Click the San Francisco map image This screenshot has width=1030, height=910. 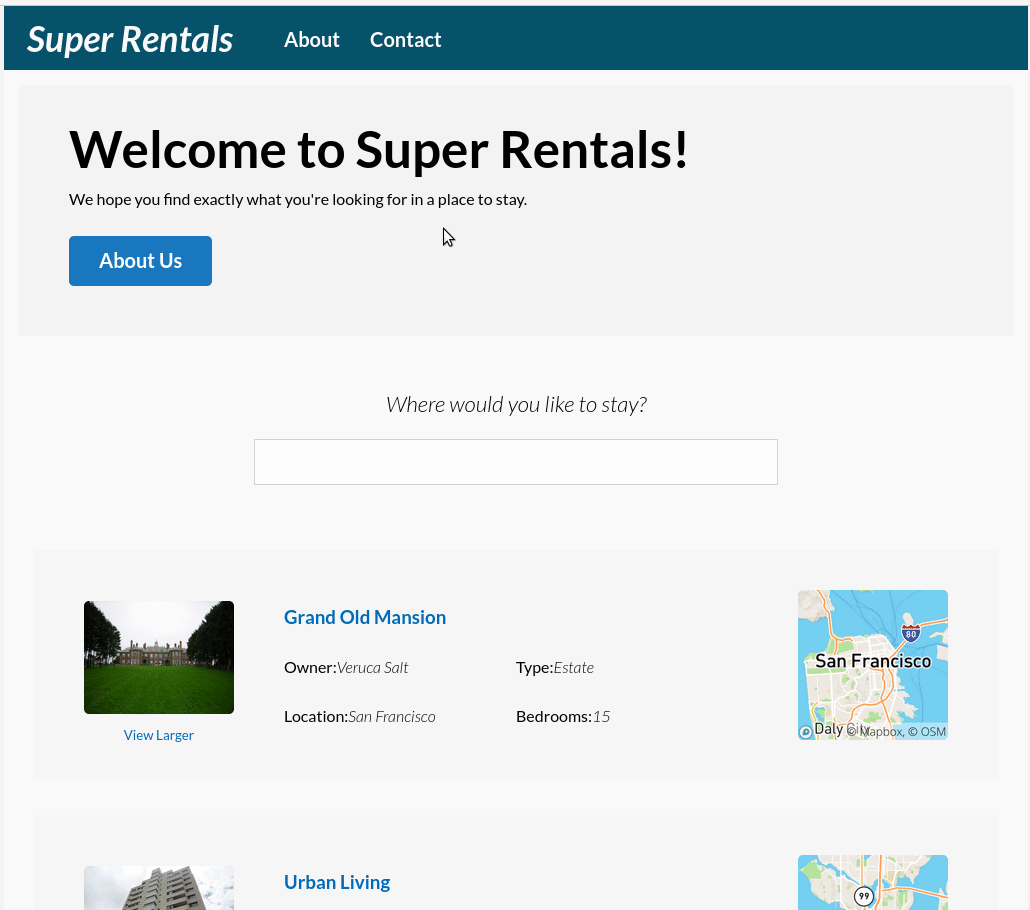[872, 664]
